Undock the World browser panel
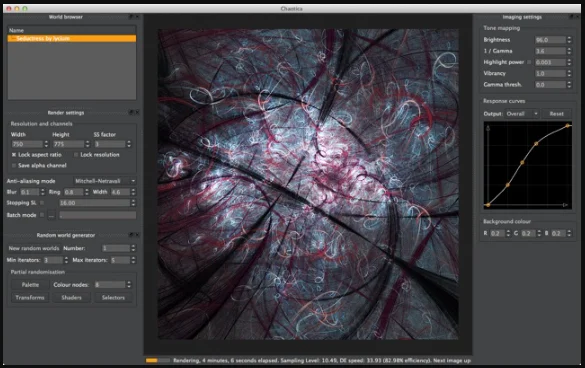 point(131,17)
